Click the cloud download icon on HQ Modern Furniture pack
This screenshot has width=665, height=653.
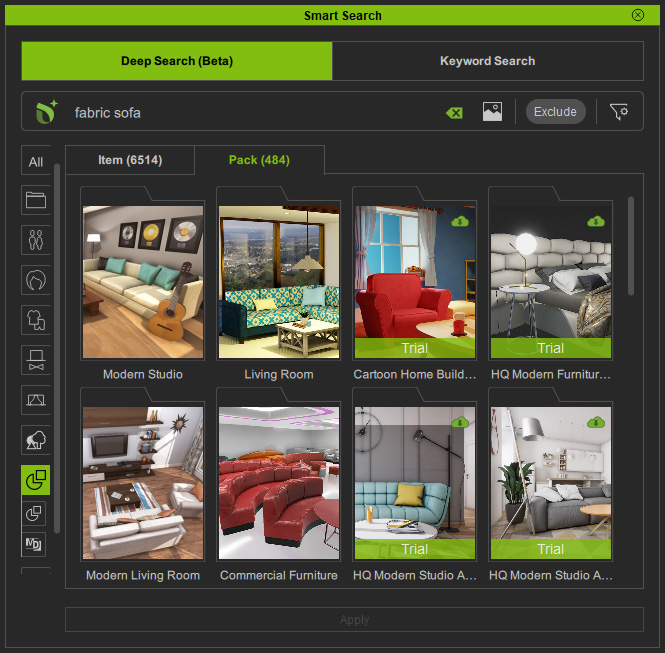pyautogui.click(x=596, y=221)
